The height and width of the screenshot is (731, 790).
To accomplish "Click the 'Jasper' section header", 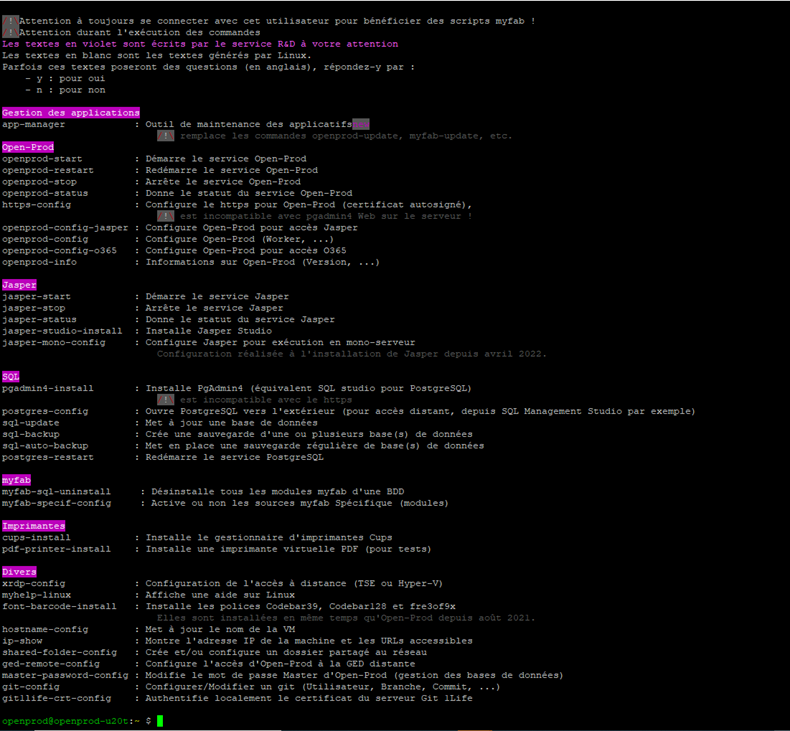I will [x=19, y=285].
